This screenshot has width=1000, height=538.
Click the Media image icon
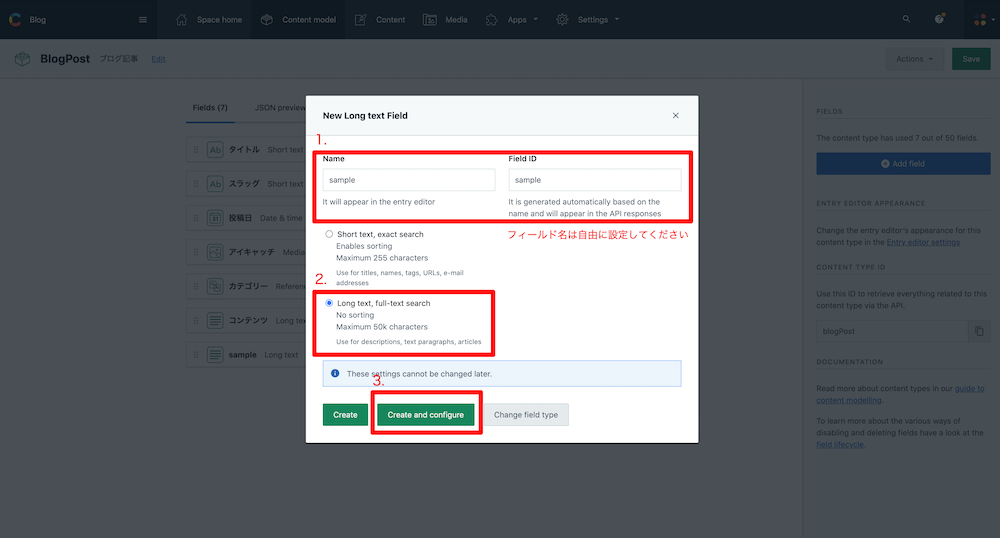(430, 20)
